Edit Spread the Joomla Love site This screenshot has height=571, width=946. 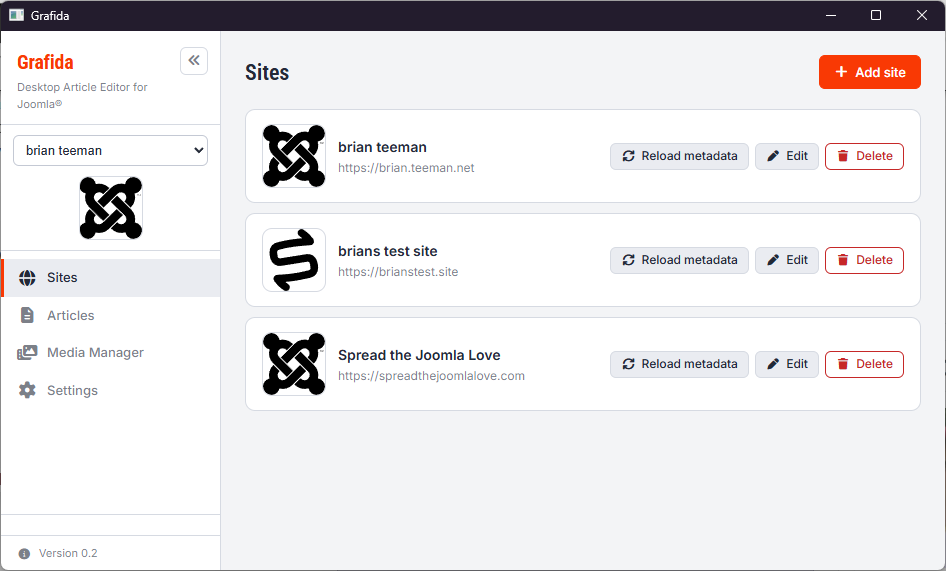click(787, 364)
